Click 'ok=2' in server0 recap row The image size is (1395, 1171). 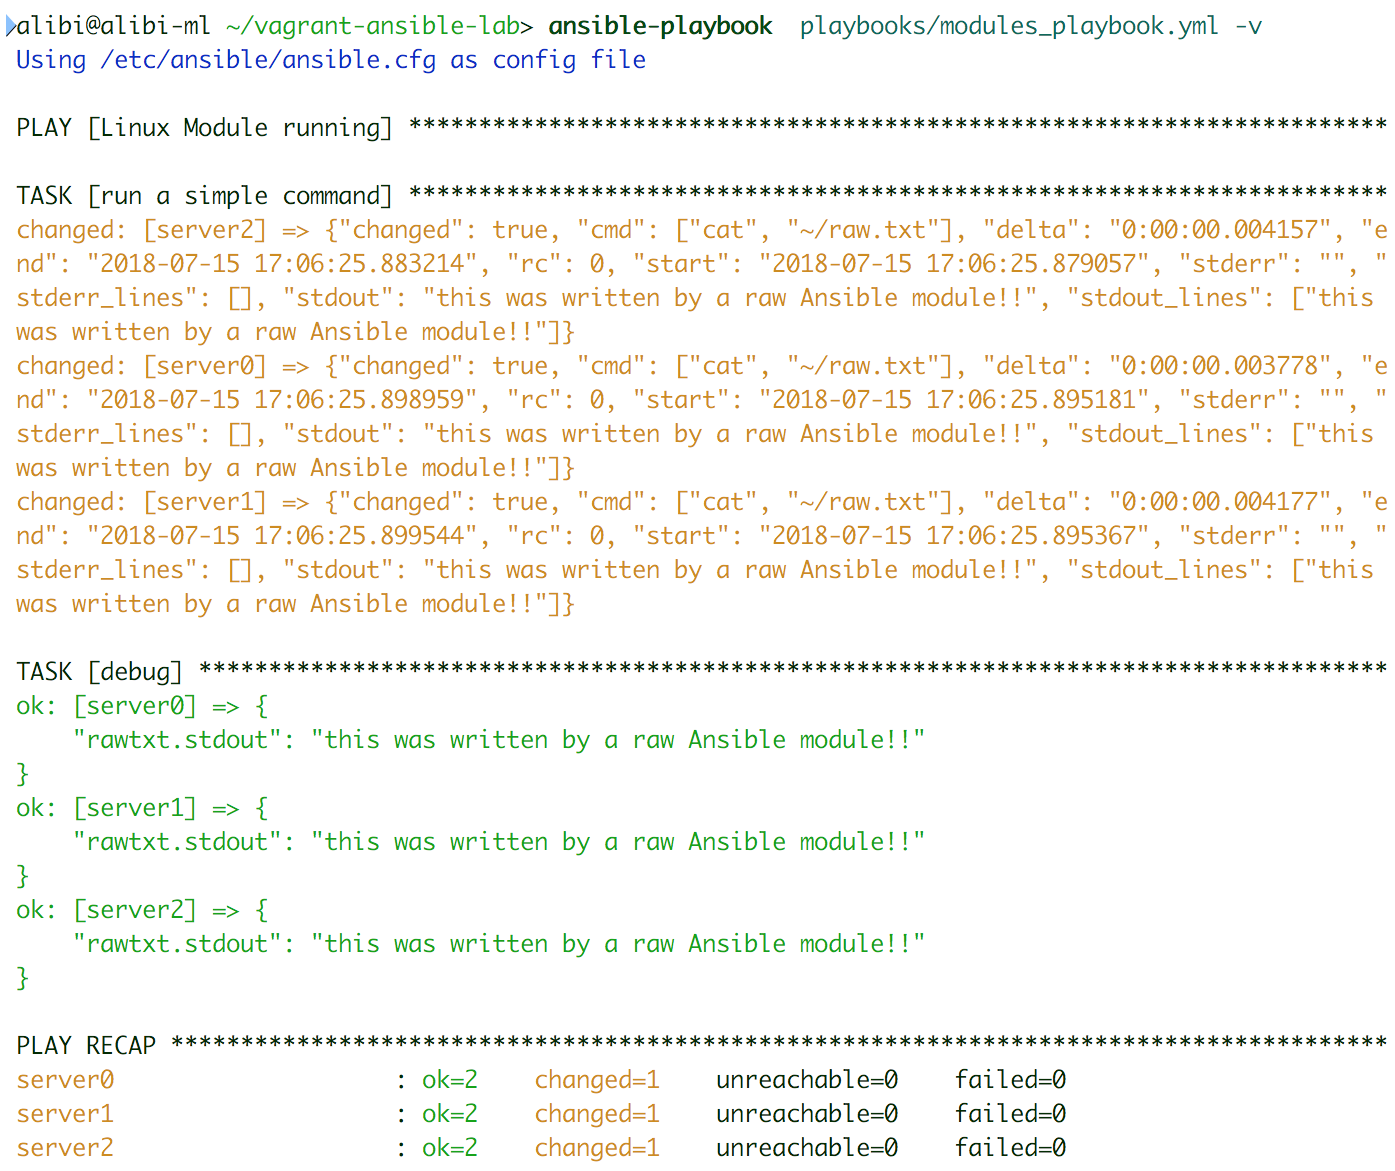(450, 1080)
